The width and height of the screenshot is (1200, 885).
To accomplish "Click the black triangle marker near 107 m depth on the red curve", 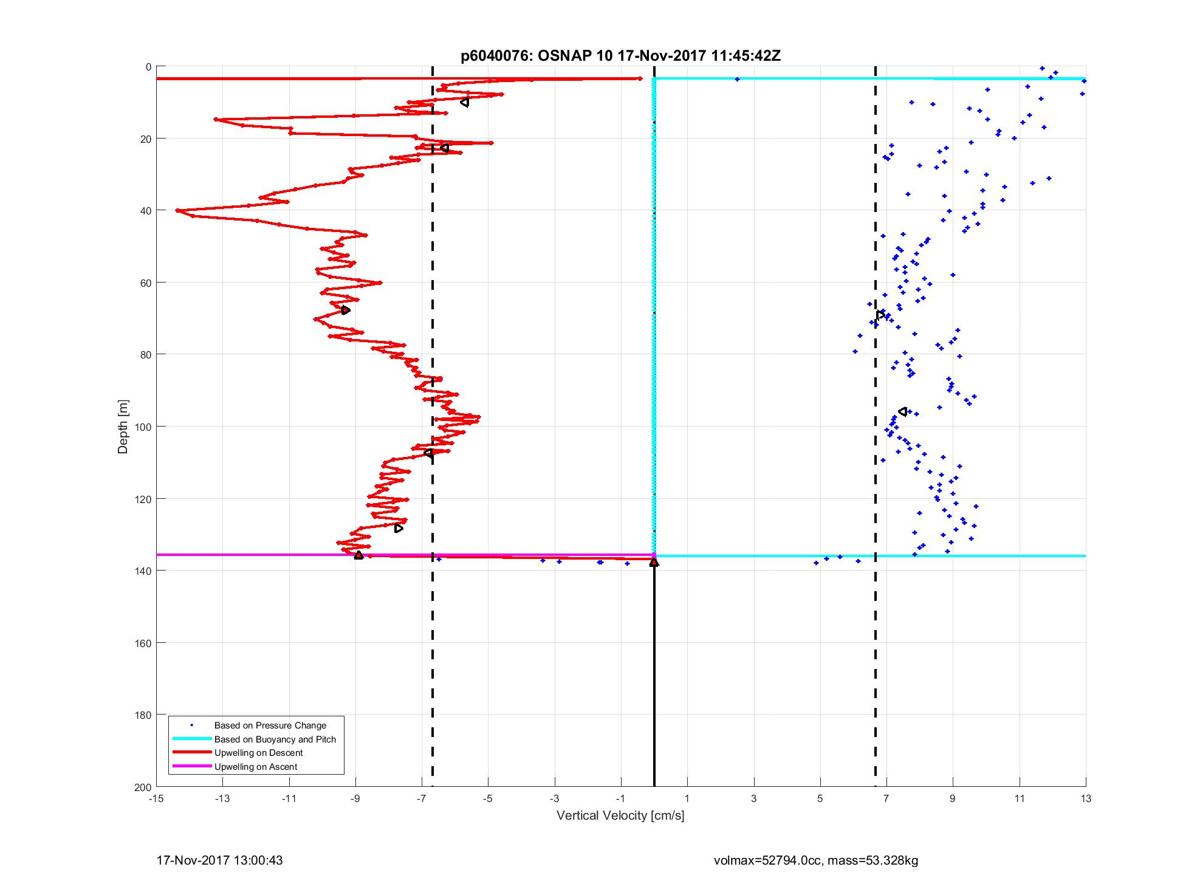I will 428,453.
